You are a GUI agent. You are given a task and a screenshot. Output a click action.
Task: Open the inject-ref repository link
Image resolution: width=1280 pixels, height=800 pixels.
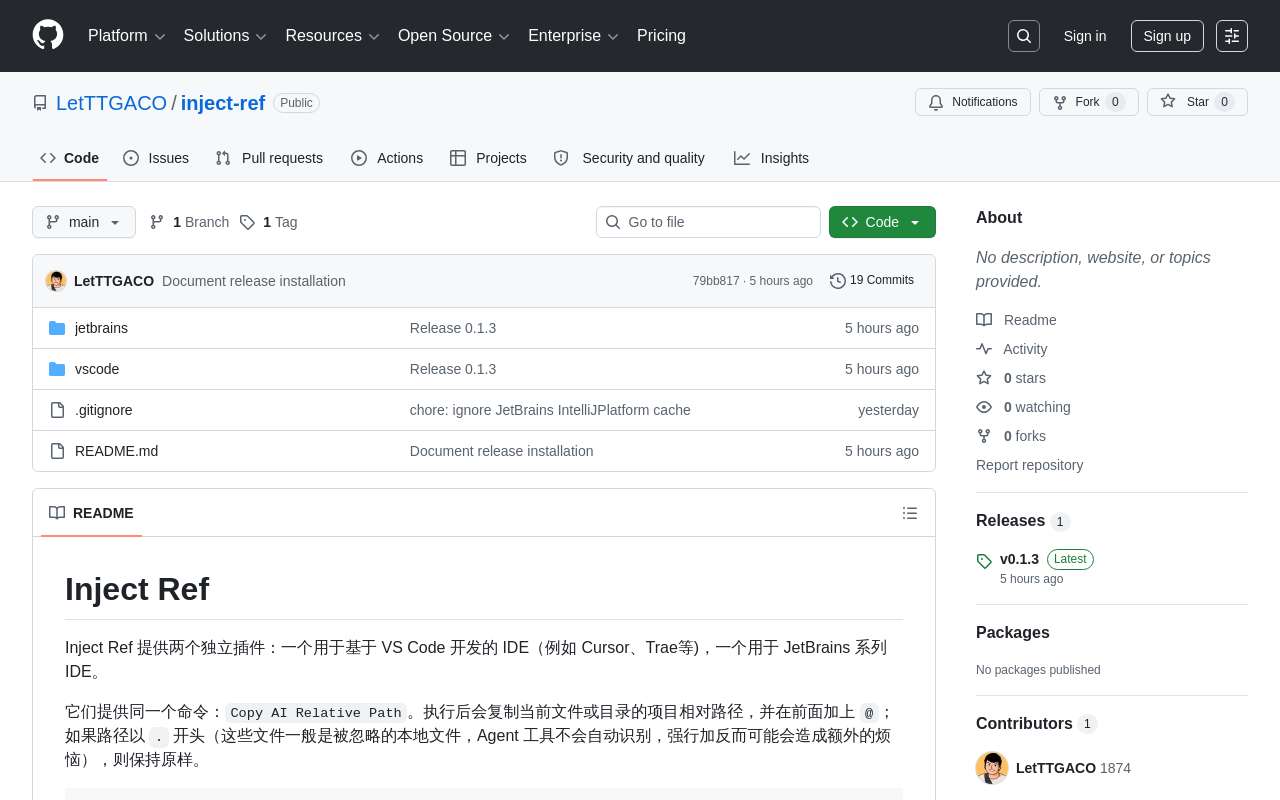[223, 103]
